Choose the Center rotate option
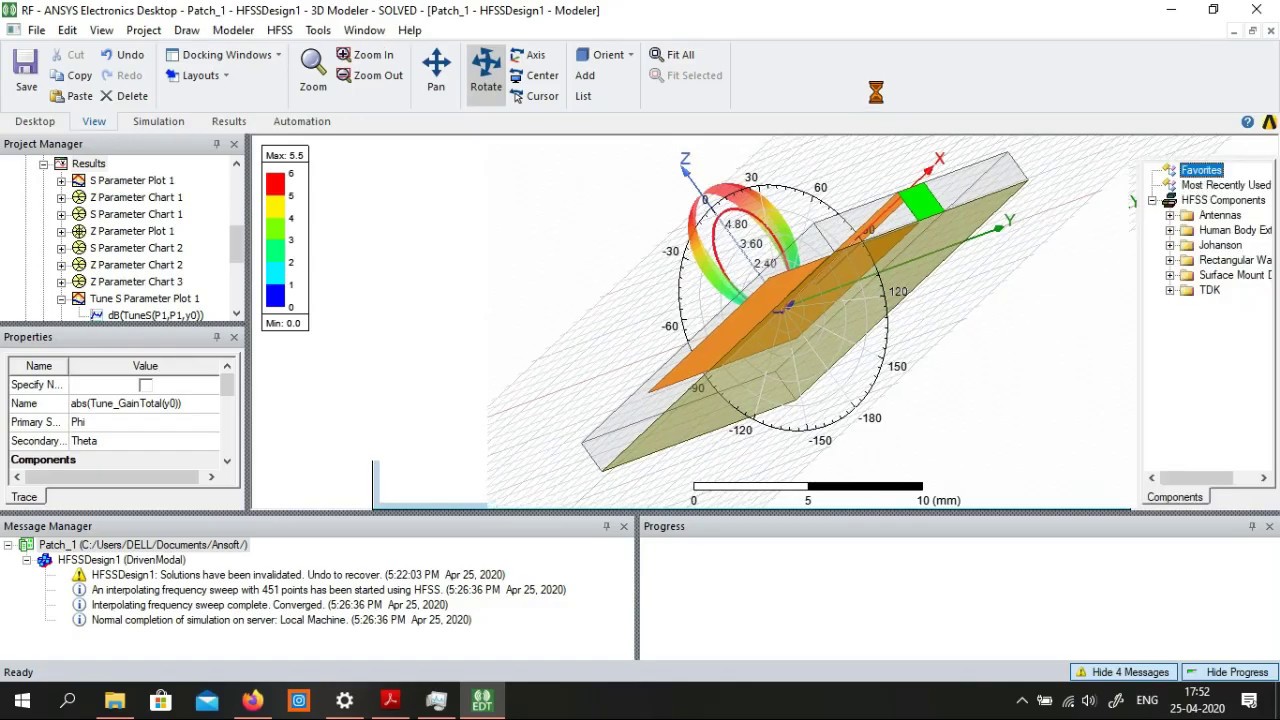 (x=534, y=75)
